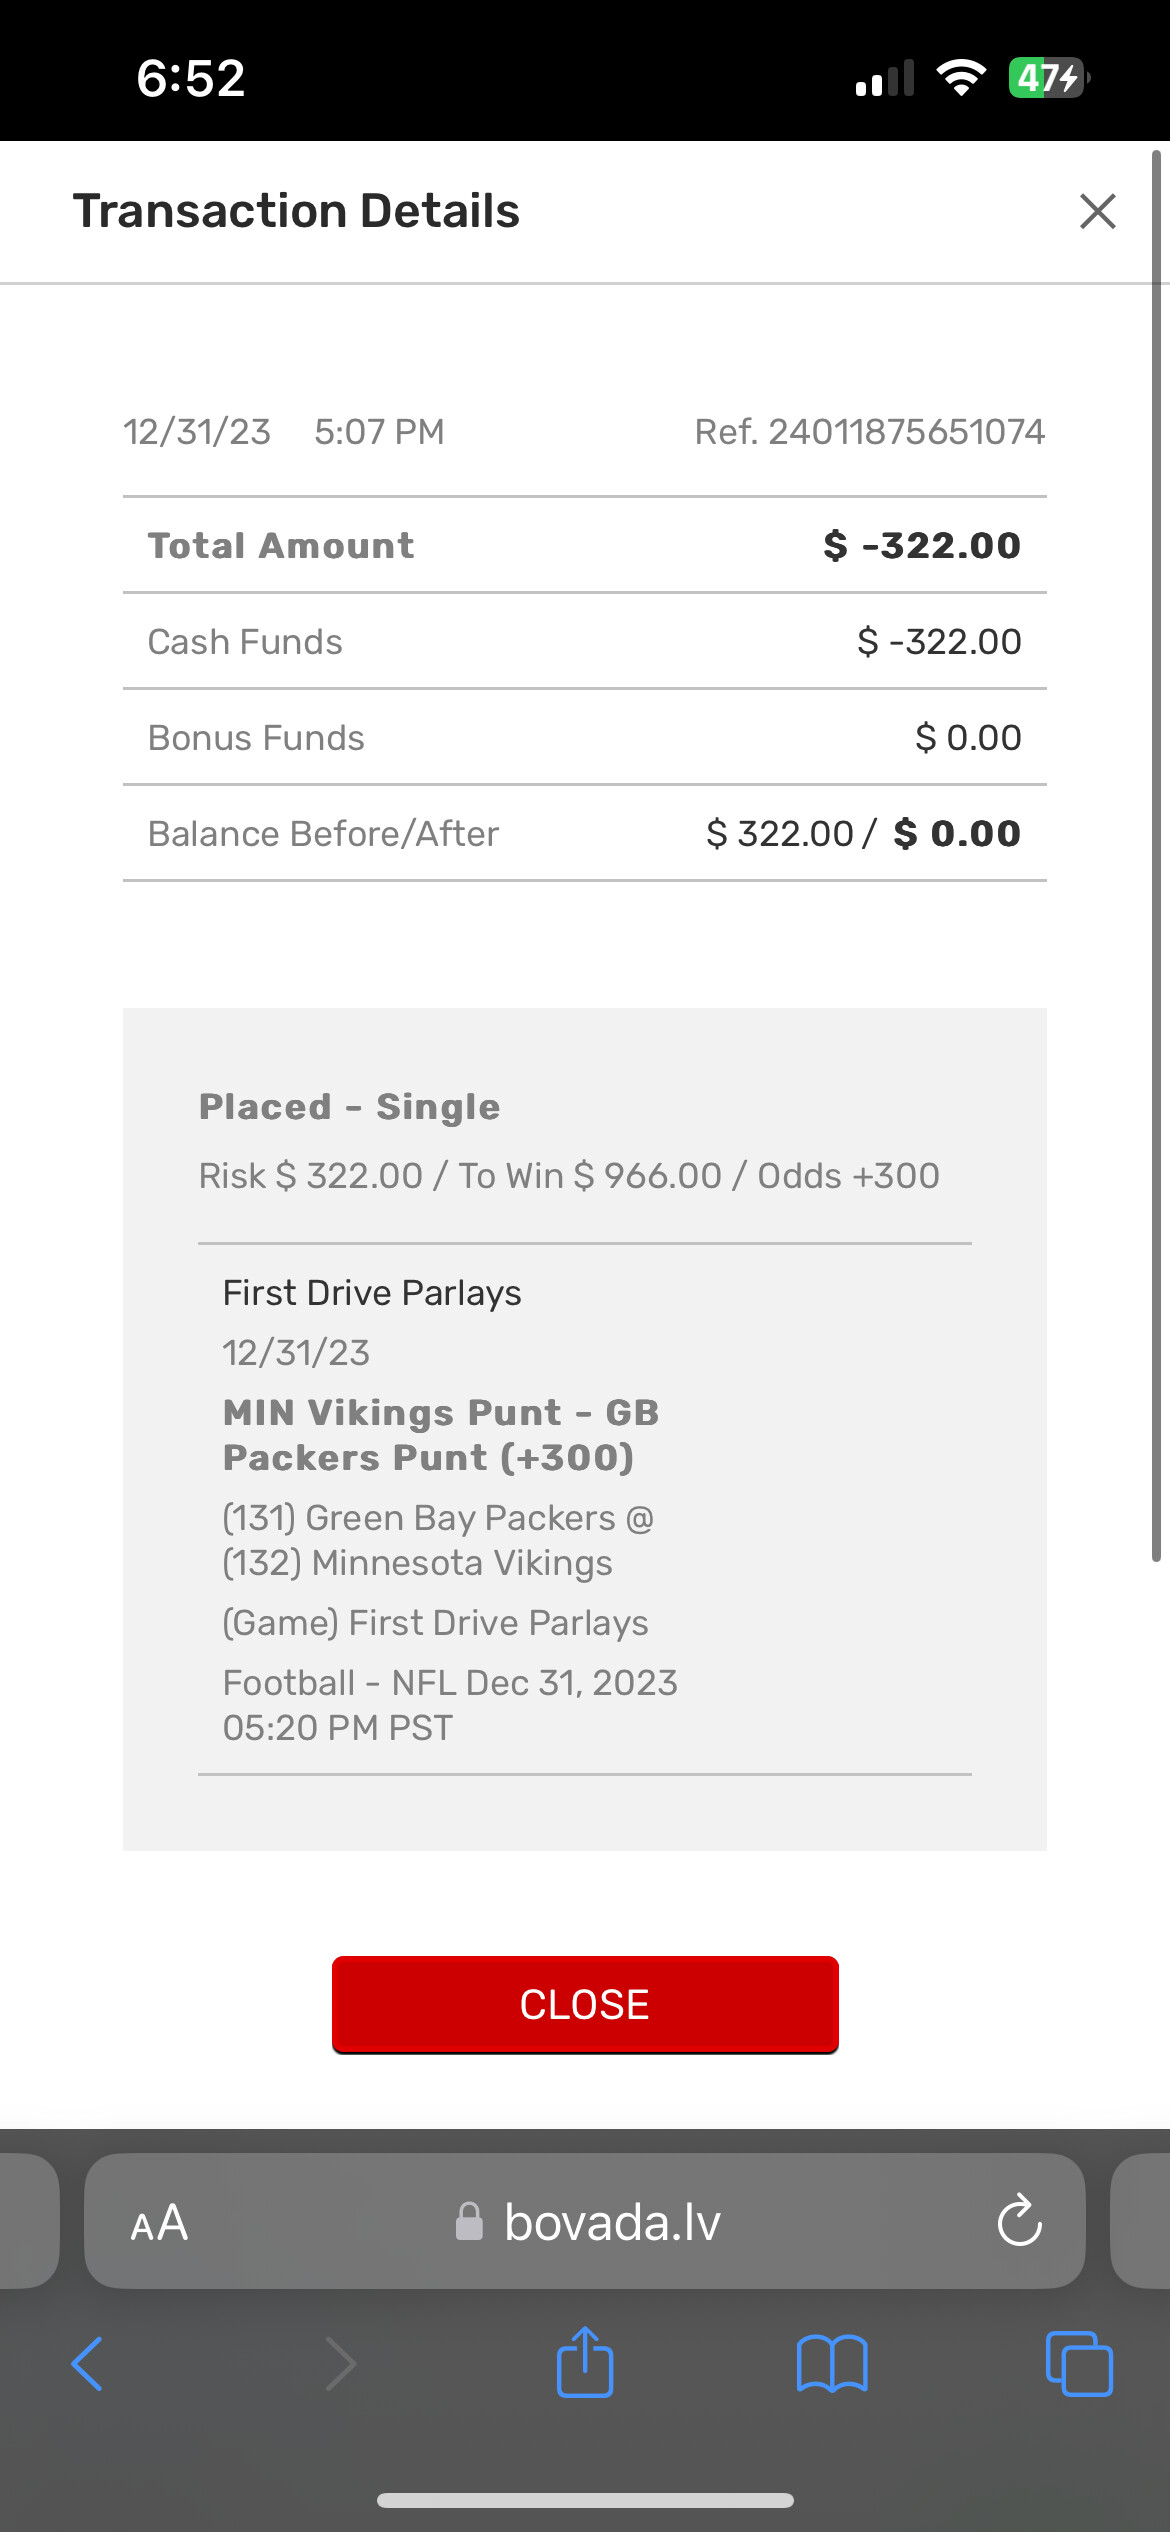Tap the Wi-Fi status icon

tap(961, 78)
